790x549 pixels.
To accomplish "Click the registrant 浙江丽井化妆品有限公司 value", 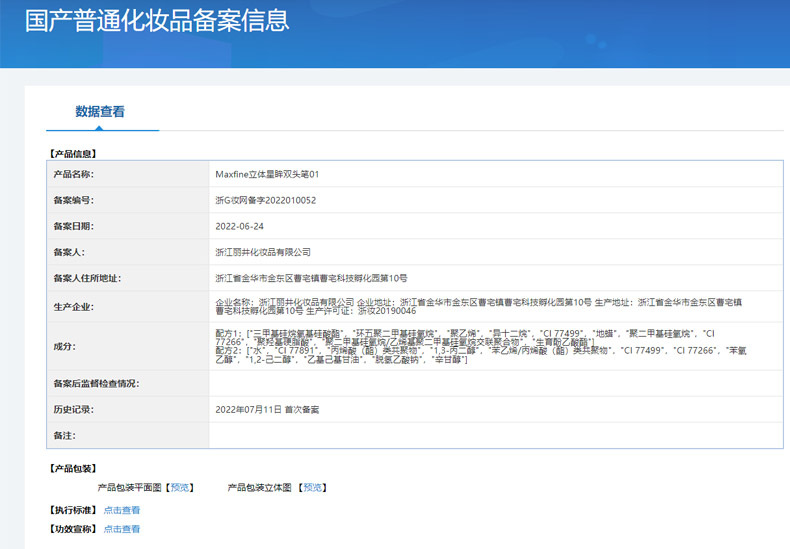I will click(263, 252).
